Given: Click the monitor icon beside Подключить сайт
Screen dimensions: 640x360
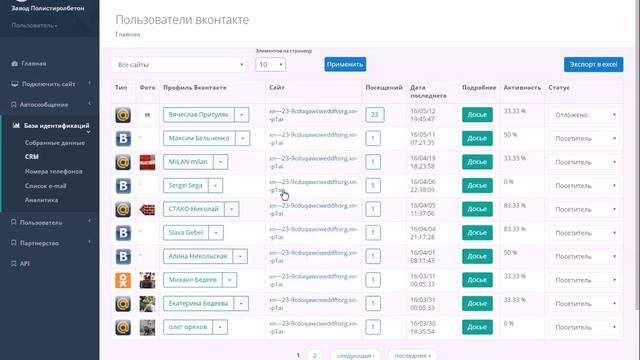Looking at the screenshot, I should point(15,84).
